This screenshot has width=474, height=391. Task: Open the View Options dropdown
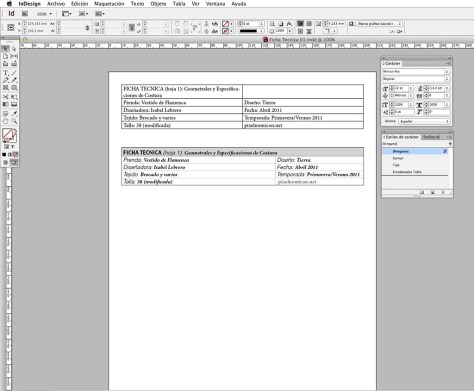[x=67, y=14]
